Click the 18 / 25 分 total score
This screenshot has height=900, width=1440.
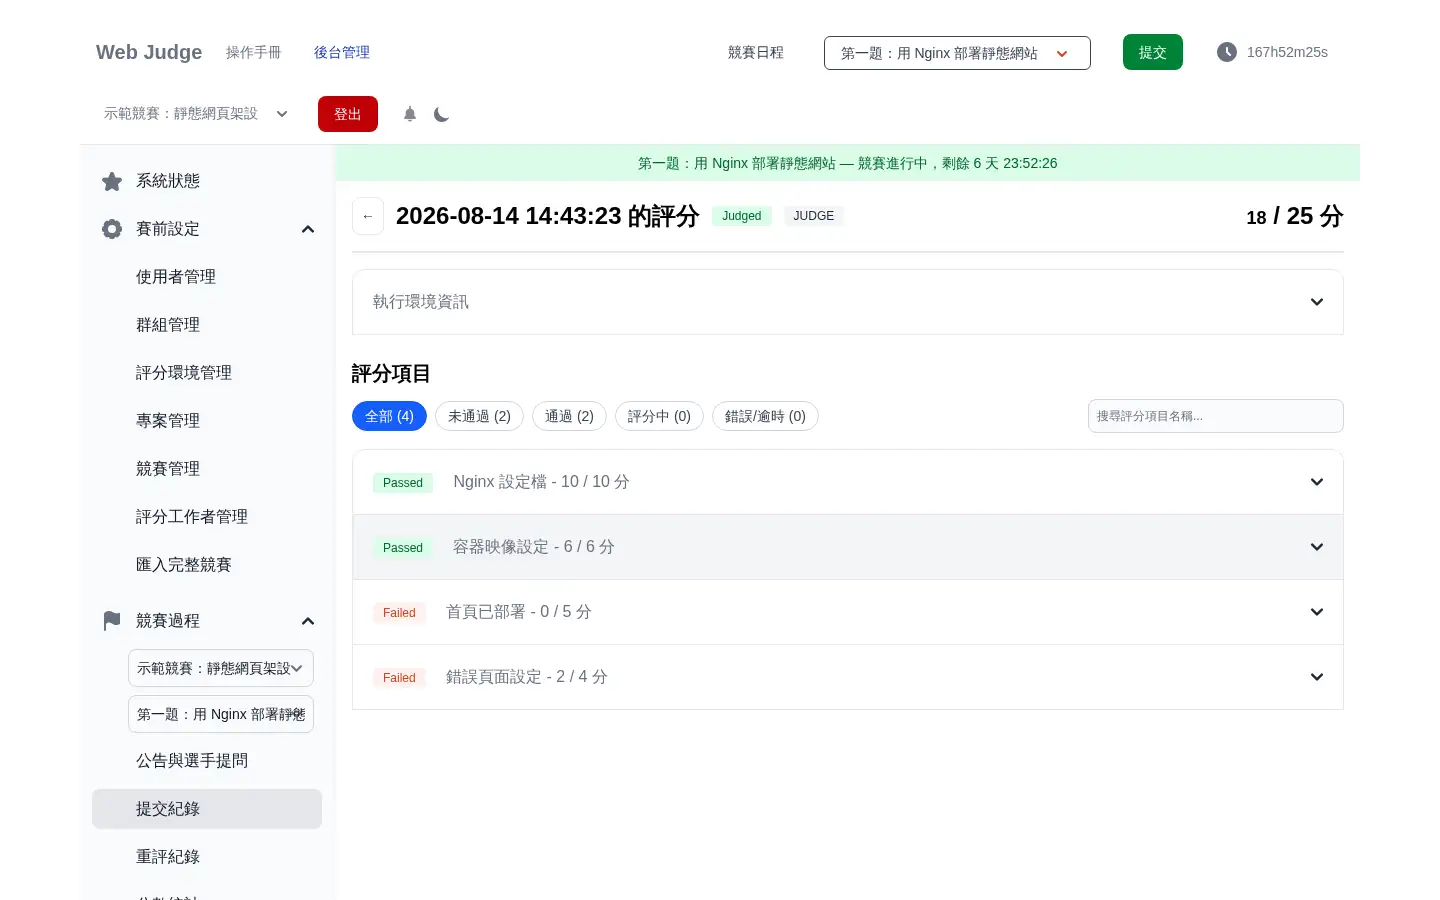(1294, 216)
